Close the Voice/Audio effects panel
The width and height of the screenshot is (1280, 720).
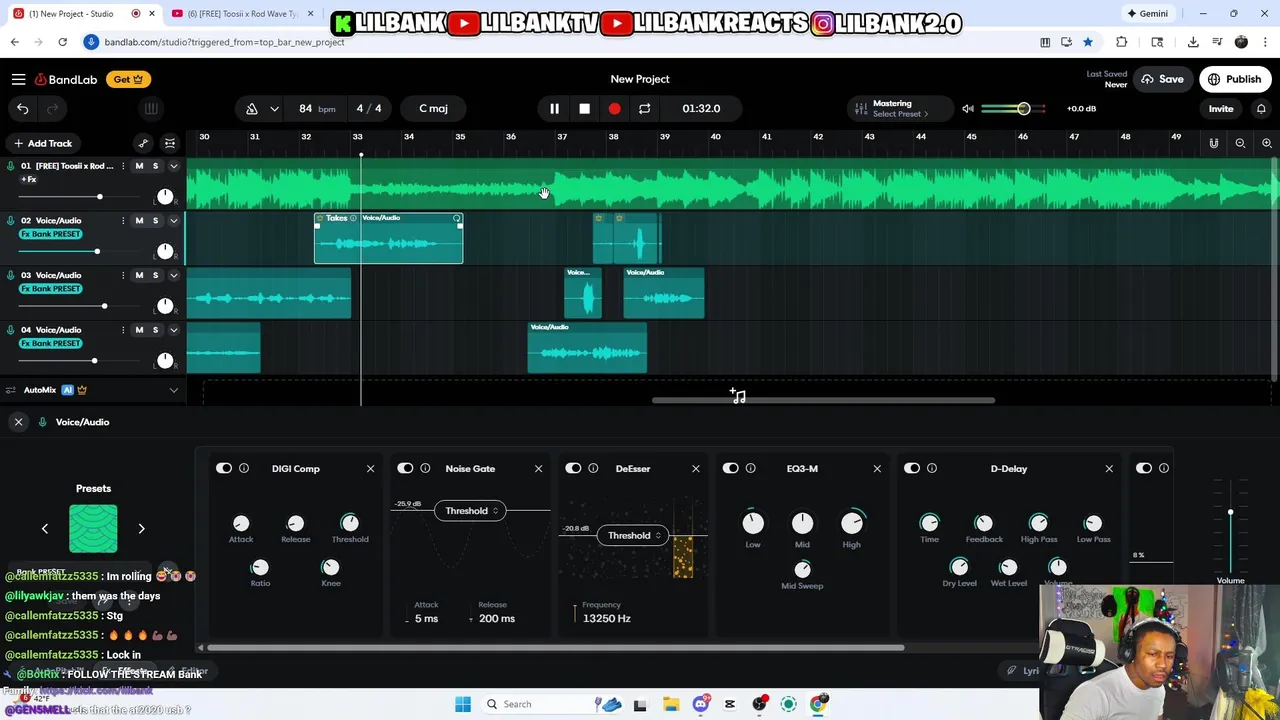coord(18,422)
